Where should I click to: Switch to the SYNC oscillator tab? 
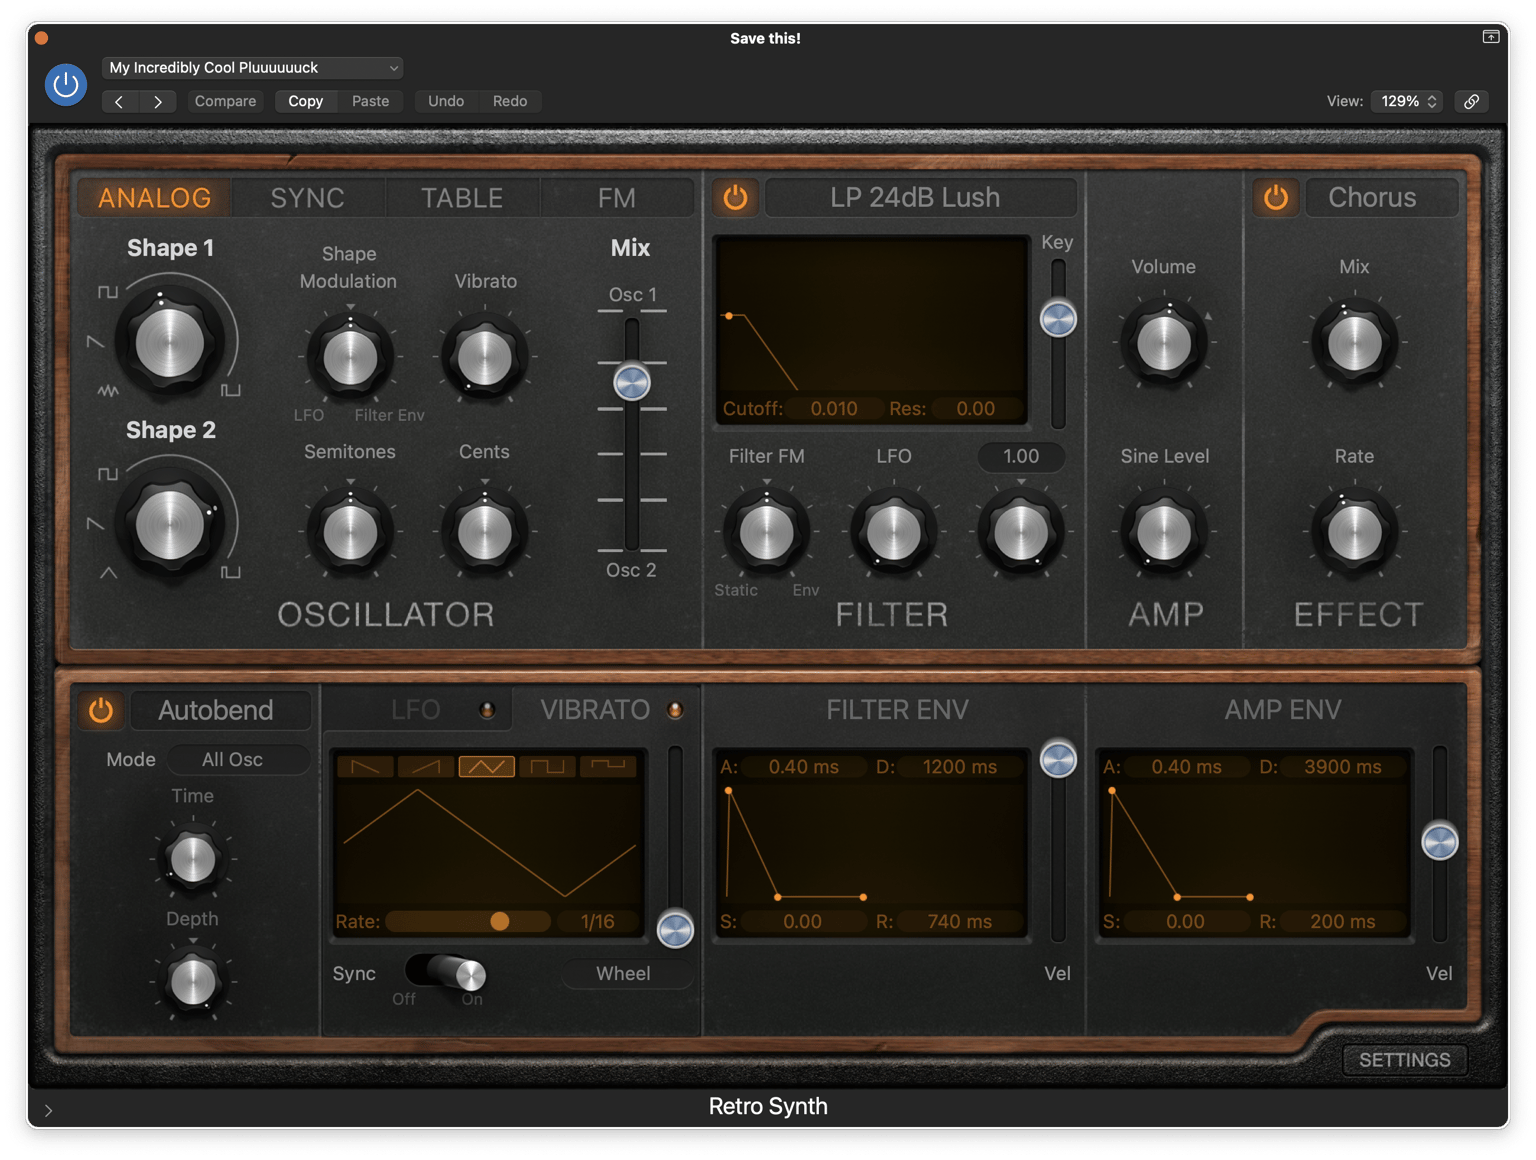click(308, 197)
